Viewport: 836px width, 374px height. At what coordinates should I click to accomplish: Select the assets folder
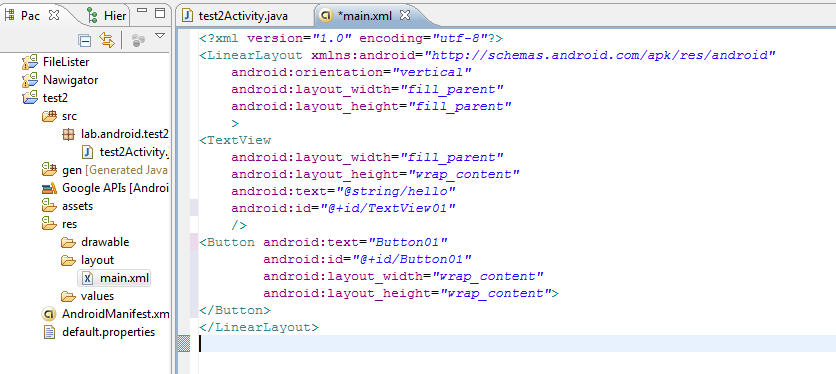[77, 206]
